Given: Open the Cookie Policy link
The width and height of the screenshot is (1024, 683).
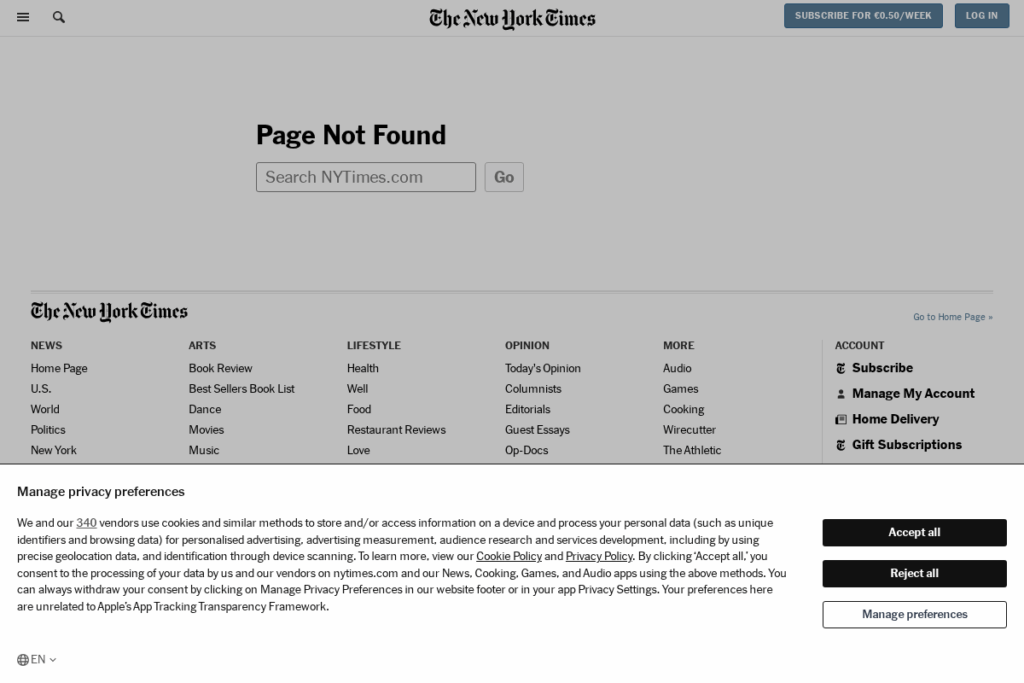Looking at the screenshot, I should click(x=509, y=556).
